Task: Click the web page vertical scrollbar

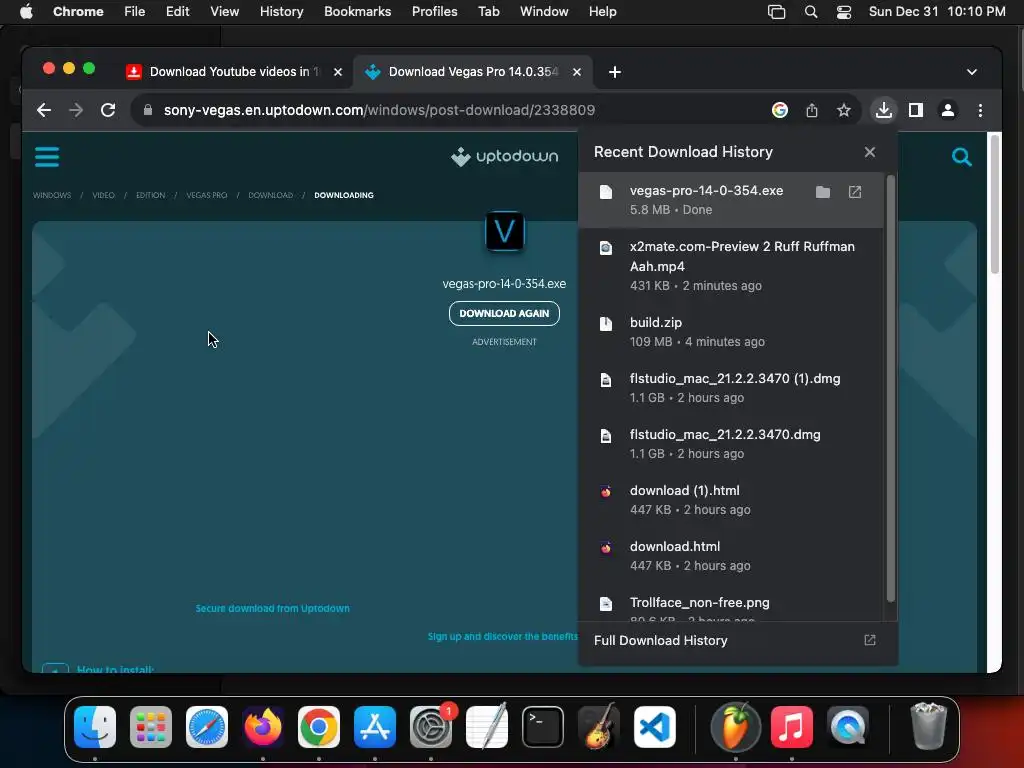Action: pyautogui.click(x=995, y=204)
